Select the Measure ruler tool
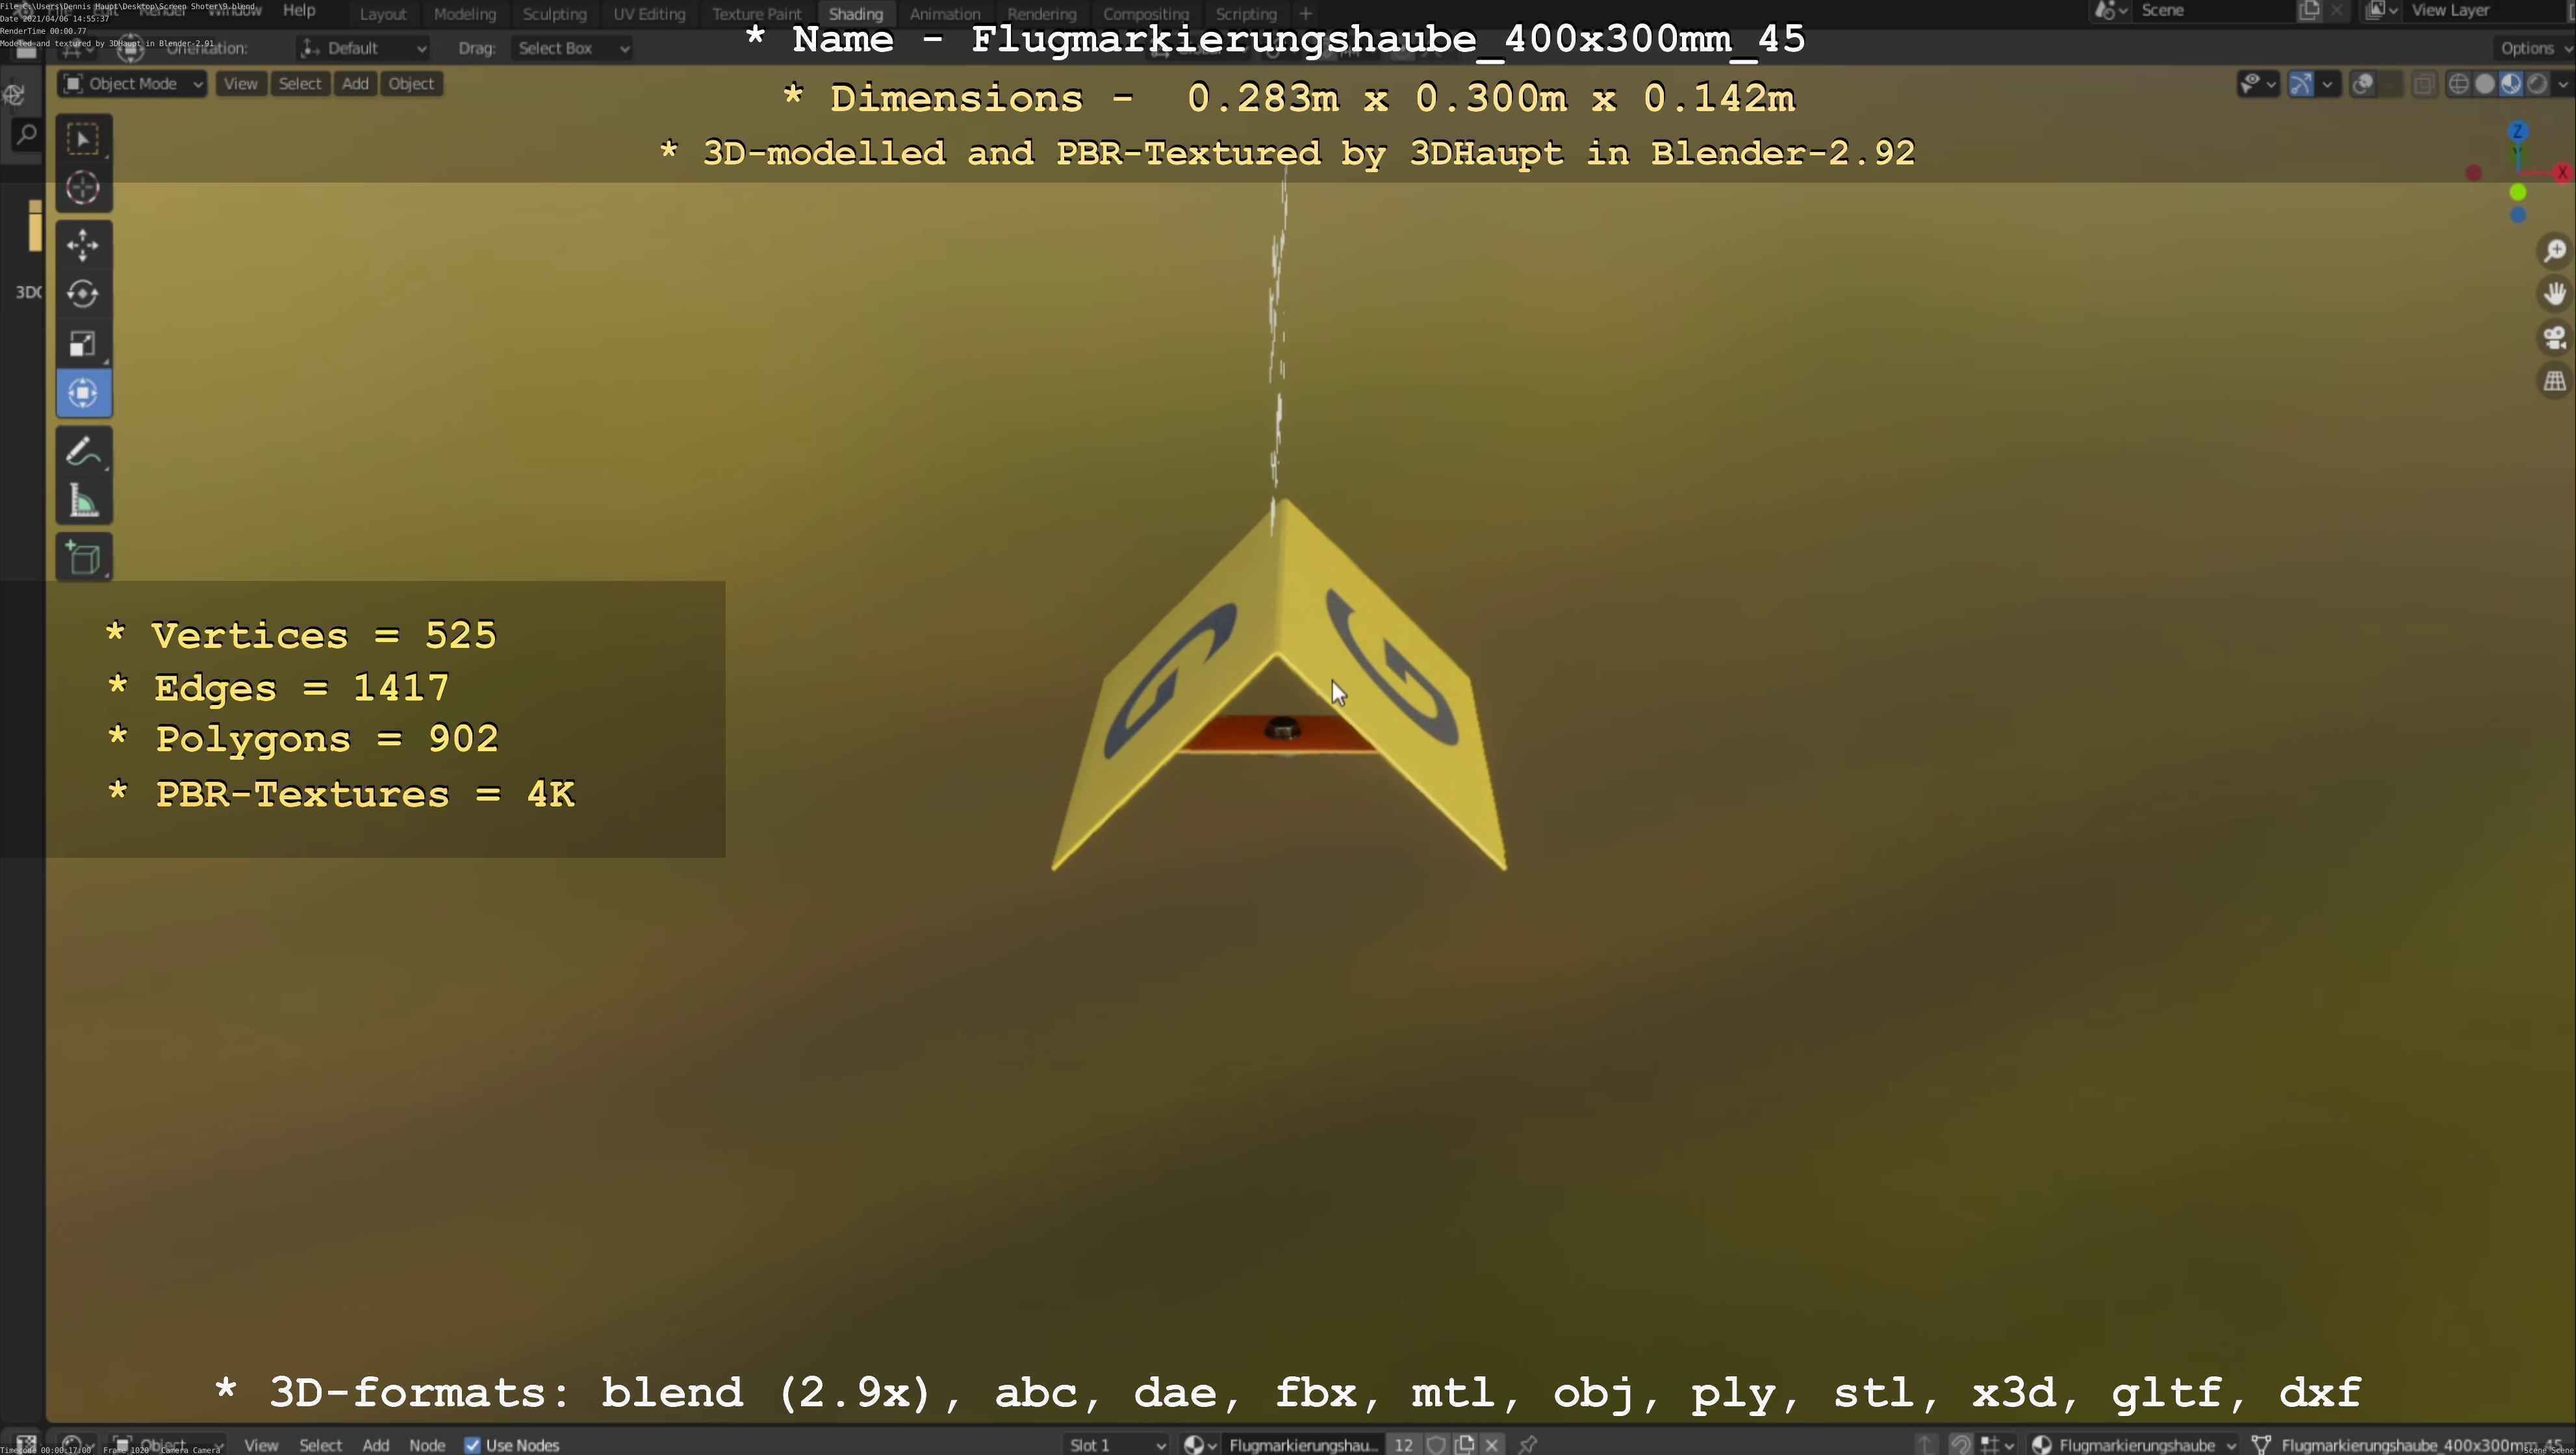Viewport: 2576px width, 1455px height. tap(83, 500)
